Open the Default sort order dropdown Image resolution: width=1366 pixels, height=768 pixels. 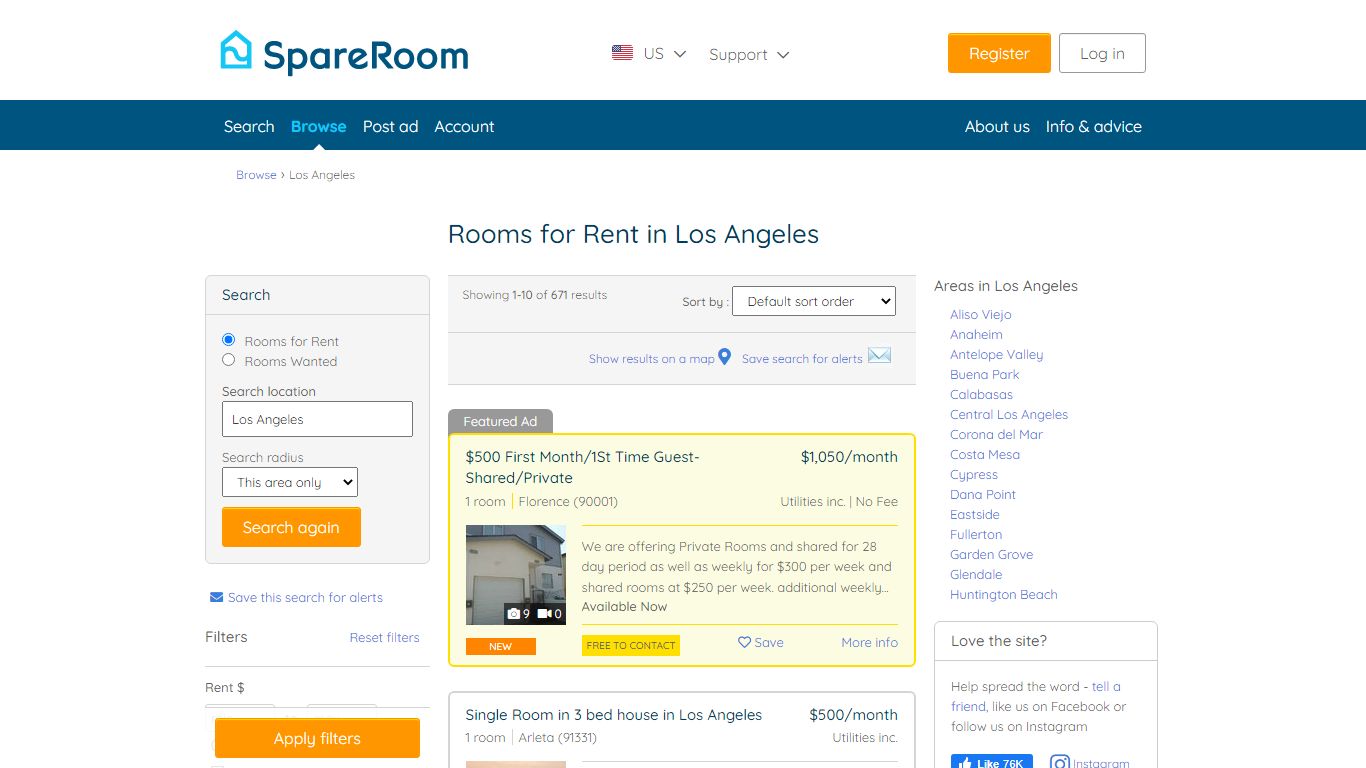click(814, 301)
